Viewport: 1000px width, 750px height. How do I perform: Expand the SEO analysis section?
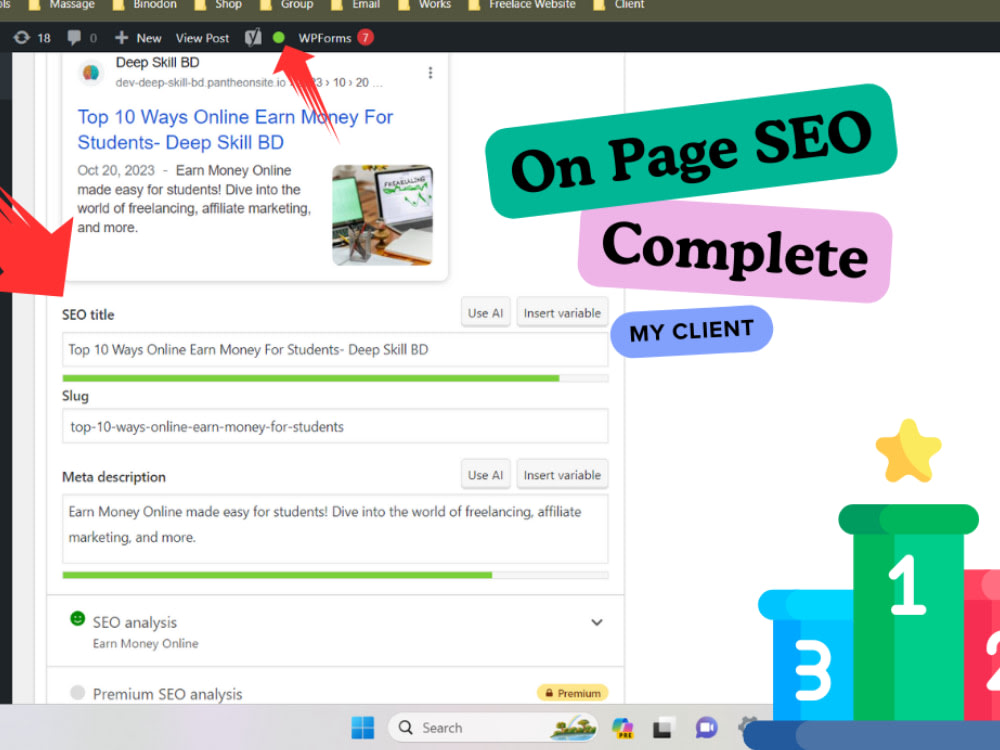pos(335,631)
